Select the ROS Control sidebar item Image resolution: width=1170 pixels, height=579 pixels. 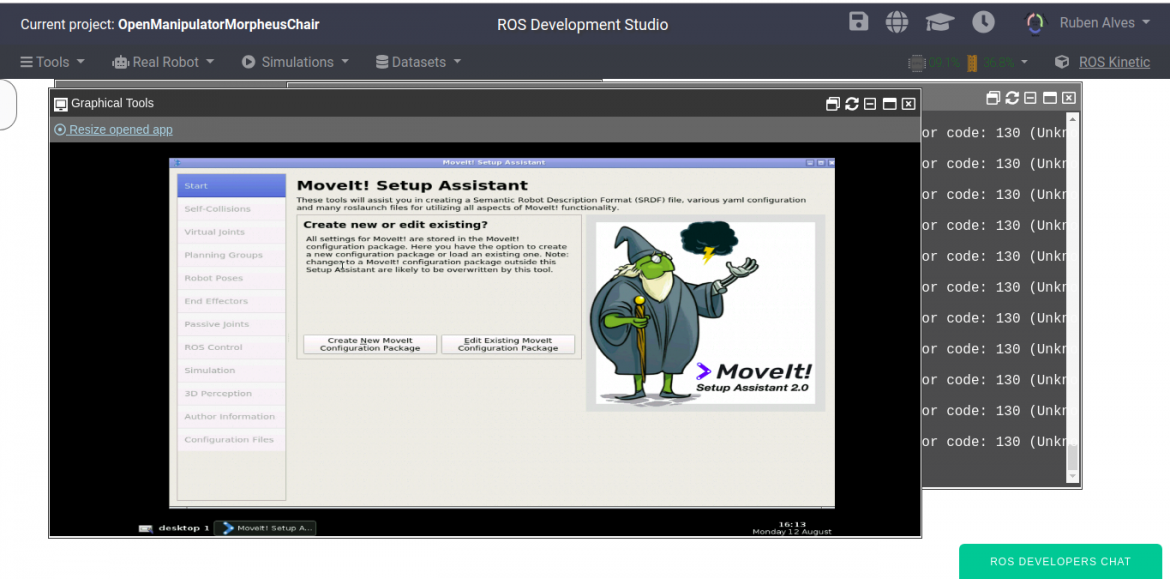point(231,348)
